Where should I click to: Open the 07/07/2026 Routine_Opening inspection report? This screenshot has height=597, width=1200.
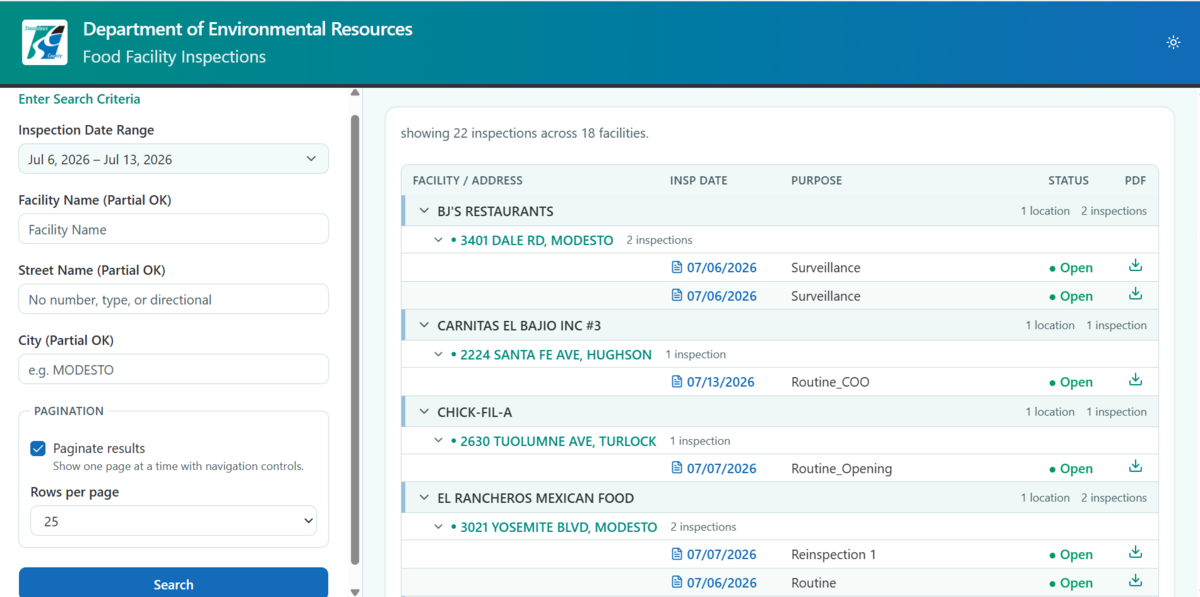[x=714, y=468]
